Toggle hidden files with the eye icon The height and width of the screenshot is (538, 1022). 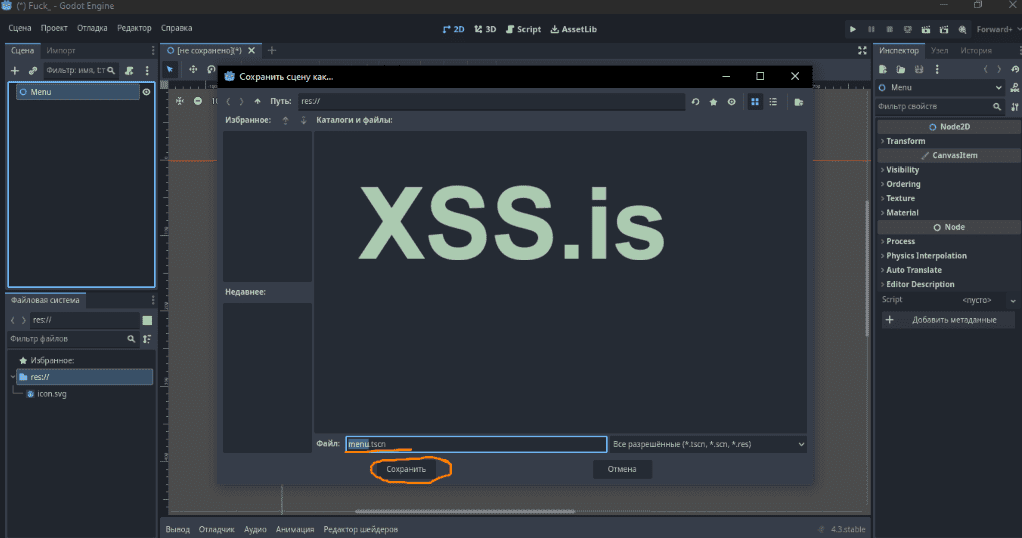[x=731, y=102]
